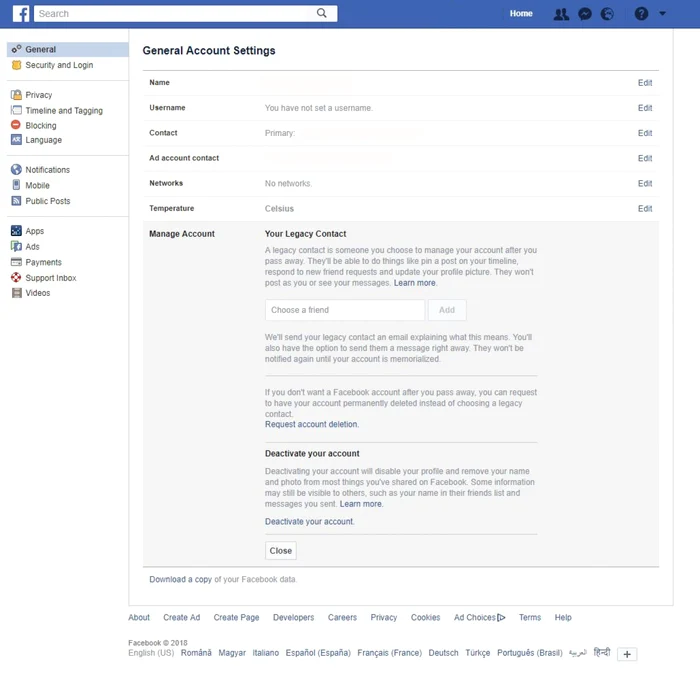Image resolution: width=700 pixels, height=687 pixels.
Task: Open Timeline and Tagging settings
Action: pyautogui.click(x=64, y=111)
